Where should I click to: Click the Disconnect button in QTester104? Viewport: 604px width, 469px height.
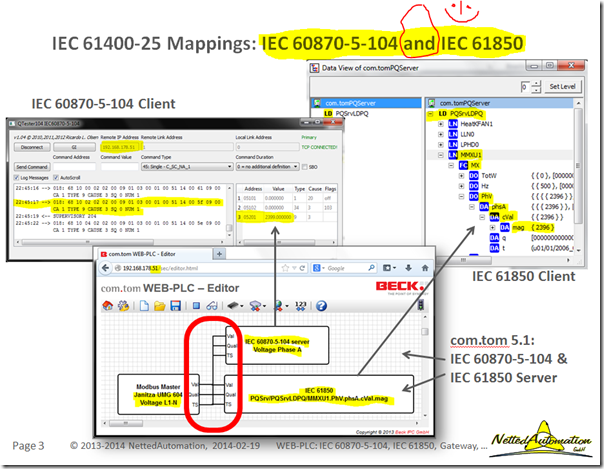tap(32, 147)
